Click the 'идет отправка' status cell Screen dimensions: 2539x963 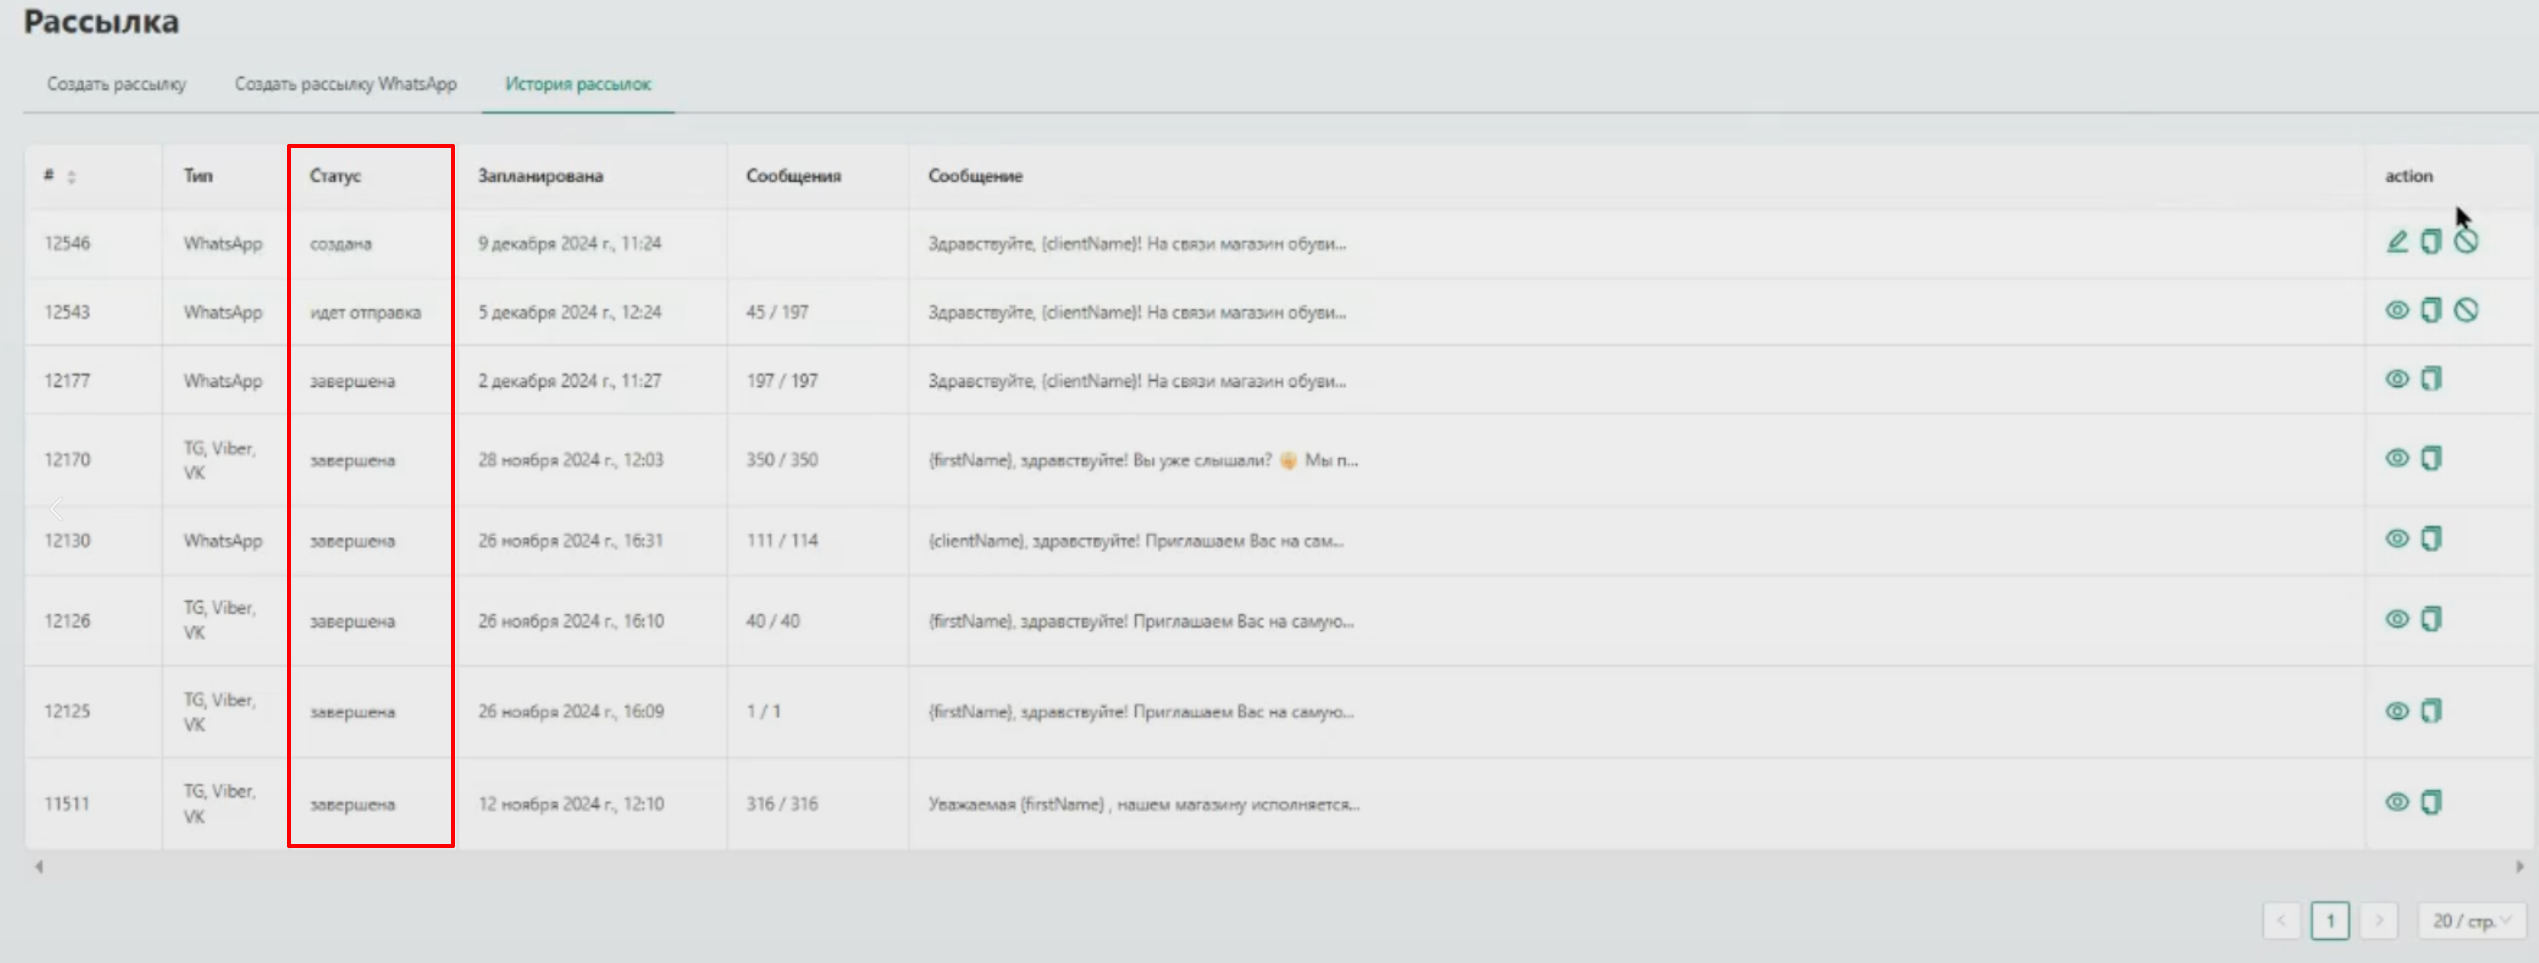(365, 312)
